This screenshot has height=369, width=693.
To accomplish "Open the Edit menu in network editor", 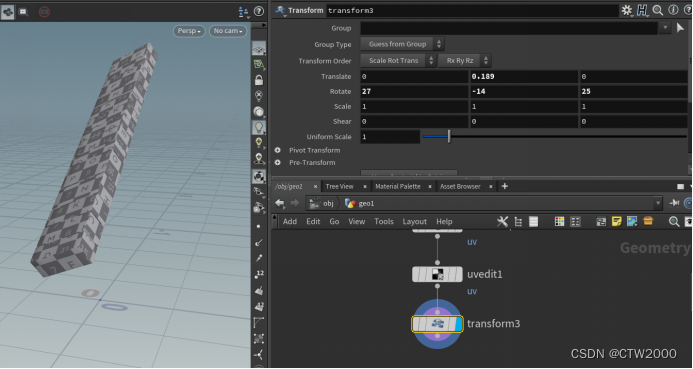I will click(313, 221).
